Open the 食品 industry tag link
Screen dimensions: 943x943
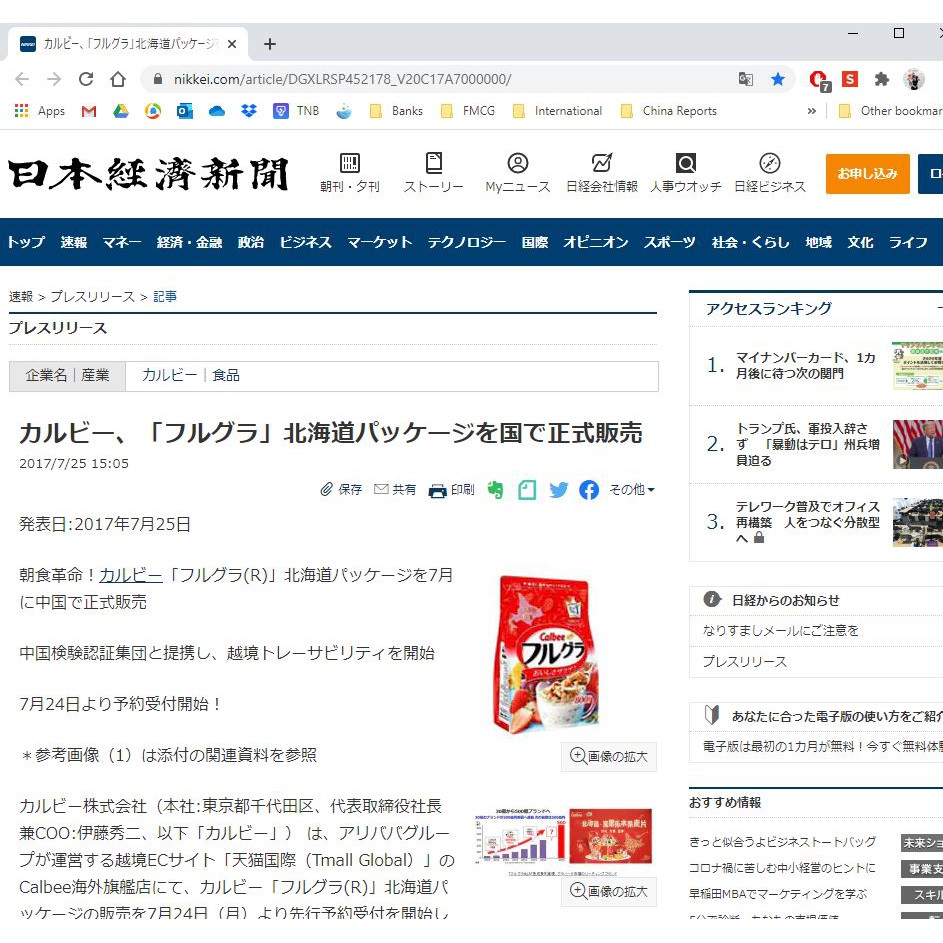(226, 375)
